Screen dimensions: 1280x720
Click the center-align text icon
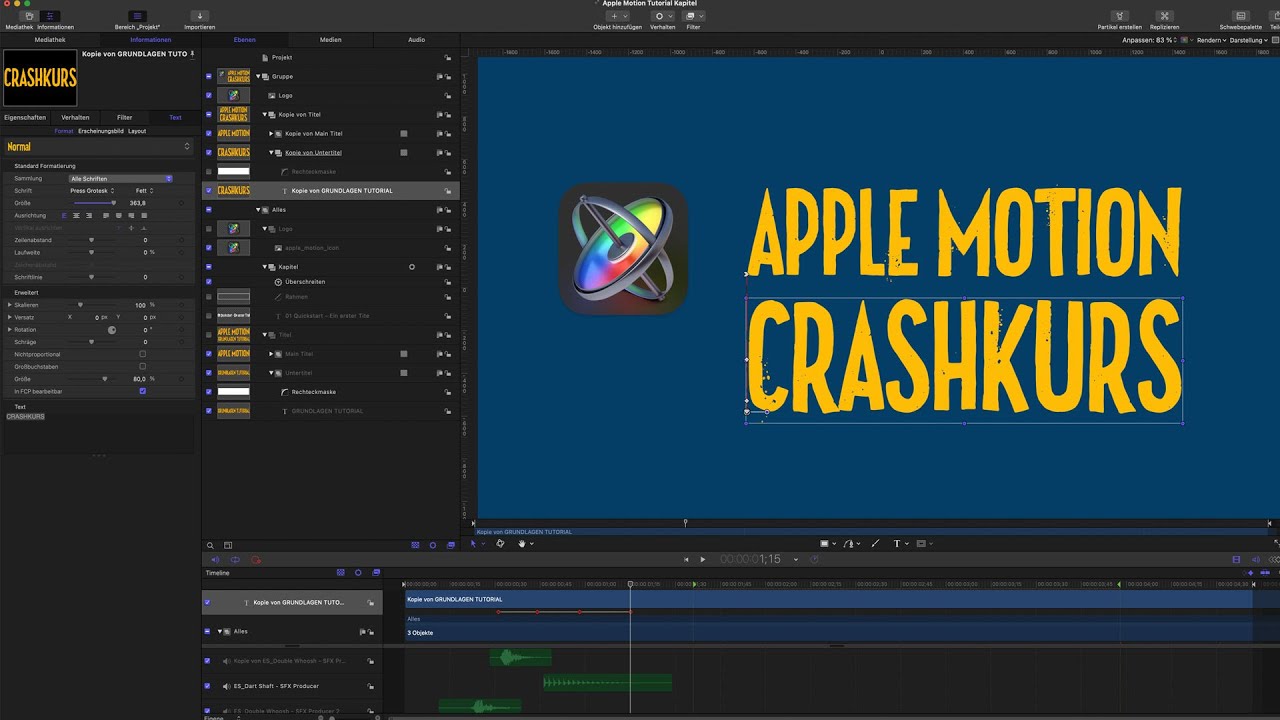pyautogui.click(x=77, y=215)
